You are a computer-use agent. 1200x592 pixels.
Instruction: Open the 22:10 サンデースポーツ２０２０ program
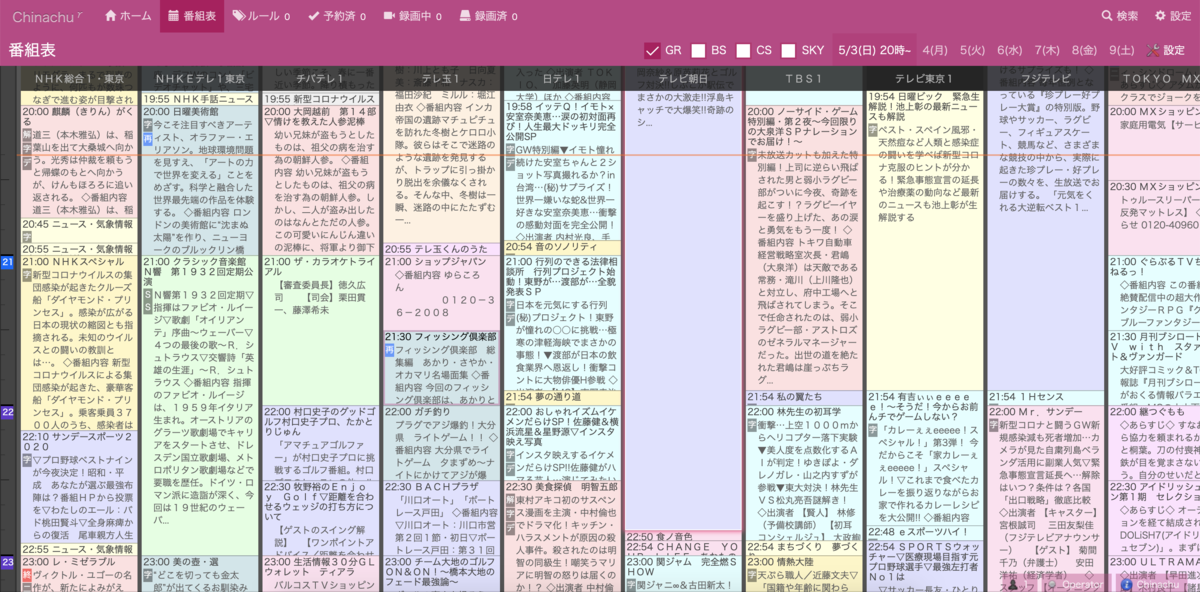80,485
